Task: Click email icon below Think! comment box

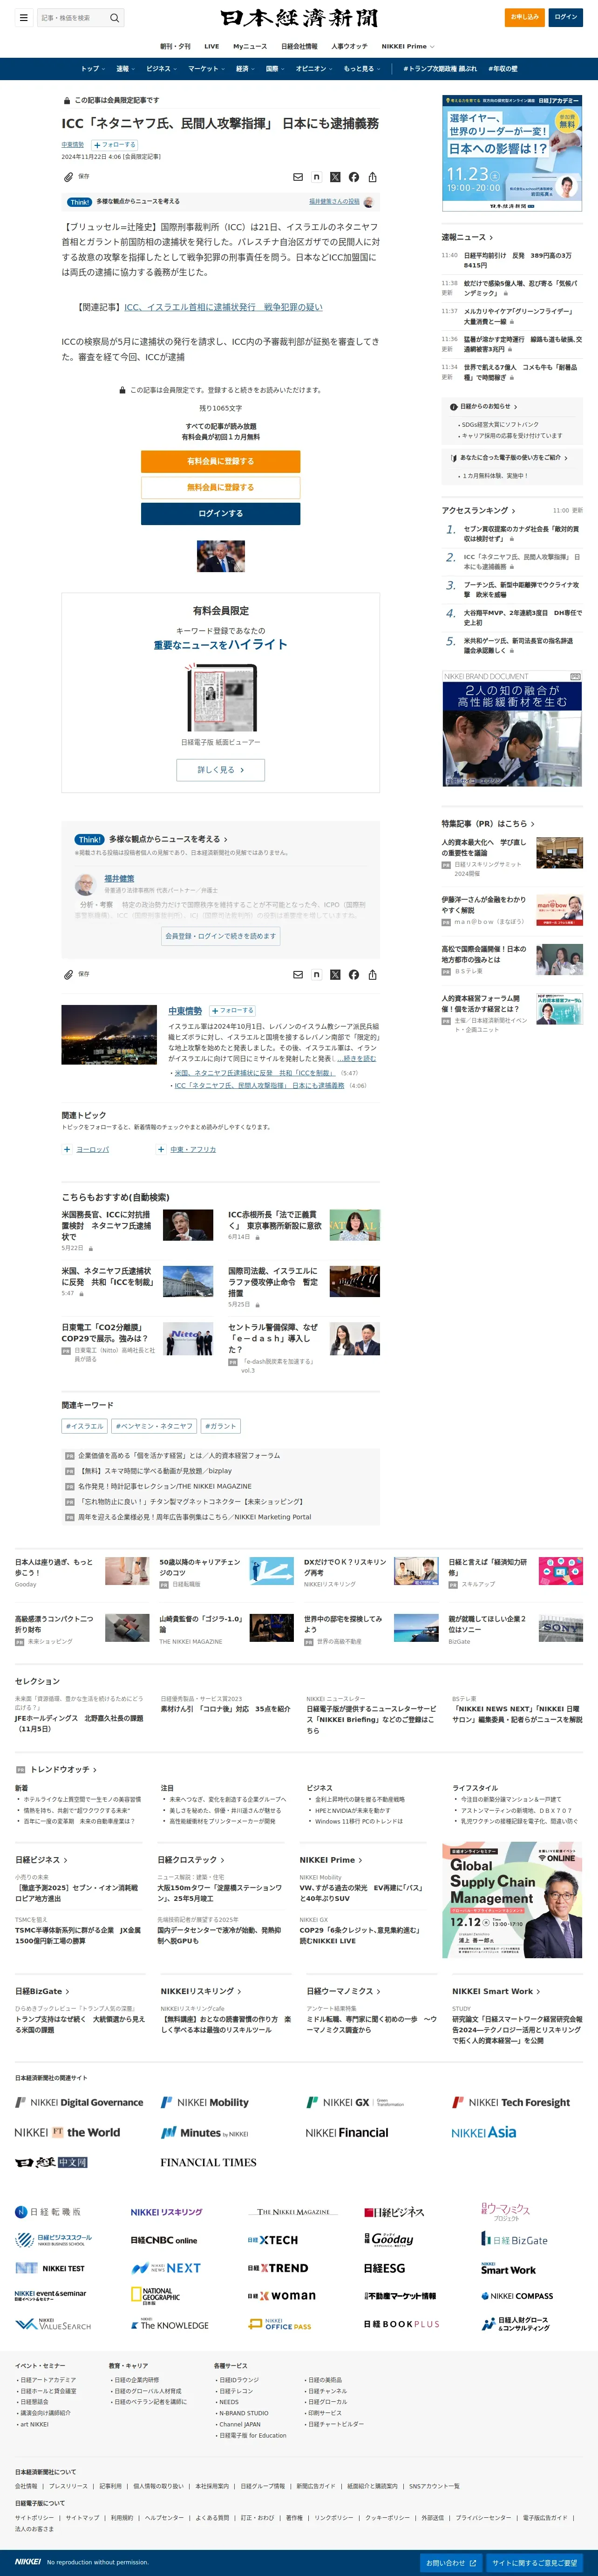Action: pyautogui.click(x=298, y=974)
